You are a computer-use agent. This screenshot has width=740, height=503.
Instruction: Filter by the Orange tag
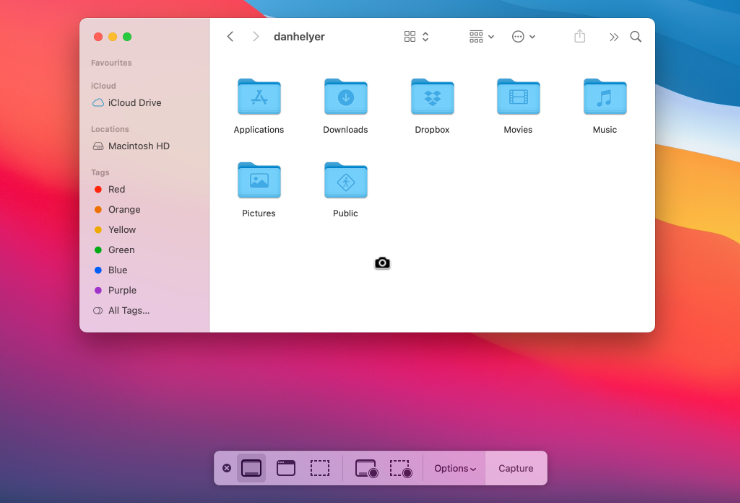pos(117,210)
